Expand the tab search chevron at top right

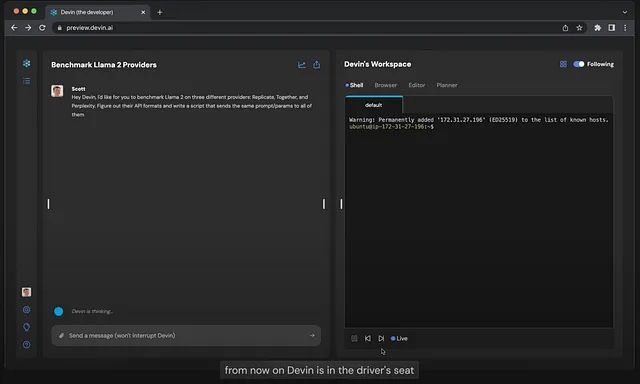[x=624, y=12]
